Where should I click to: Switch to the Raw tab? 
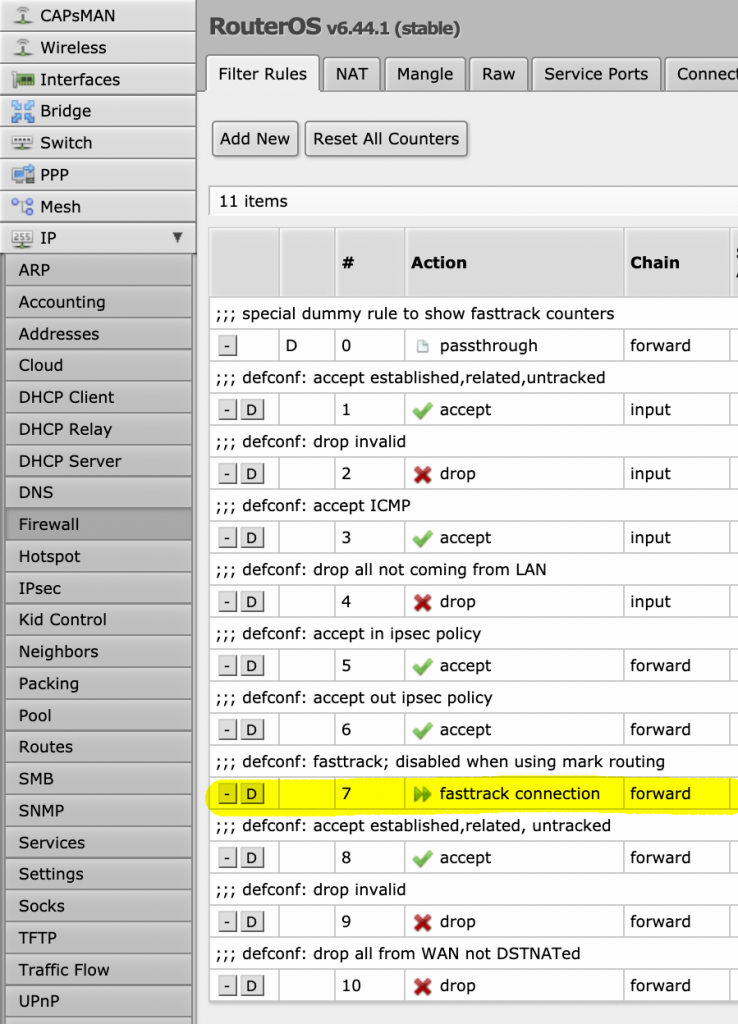click(x=499, y=74)
